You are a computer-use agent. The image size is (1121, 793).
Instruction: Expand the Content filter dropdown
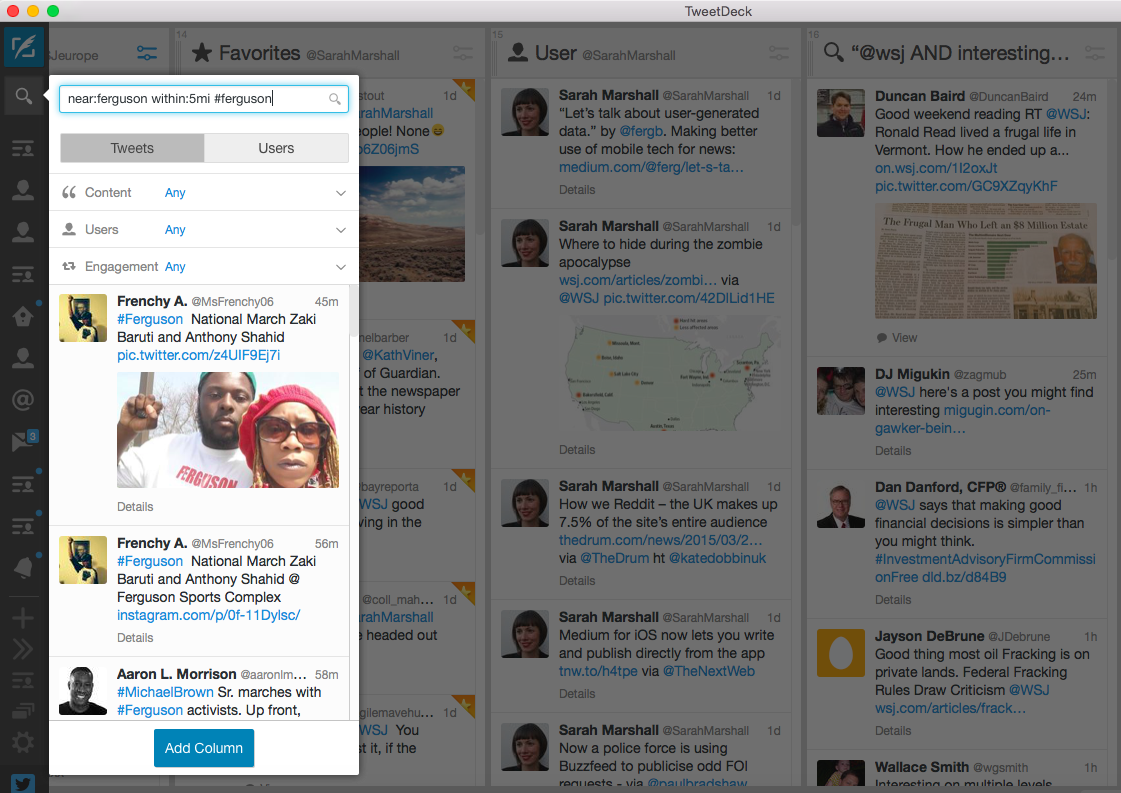[341, 193]
